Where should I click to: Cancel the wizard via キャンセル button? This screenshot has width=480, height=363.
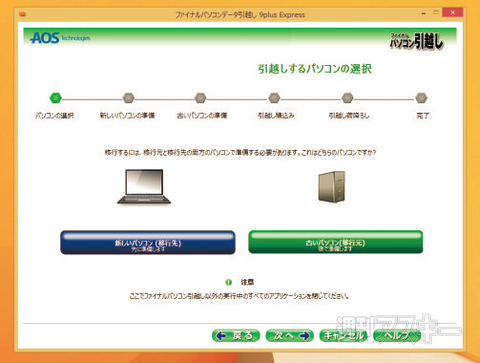coord(343,335)
